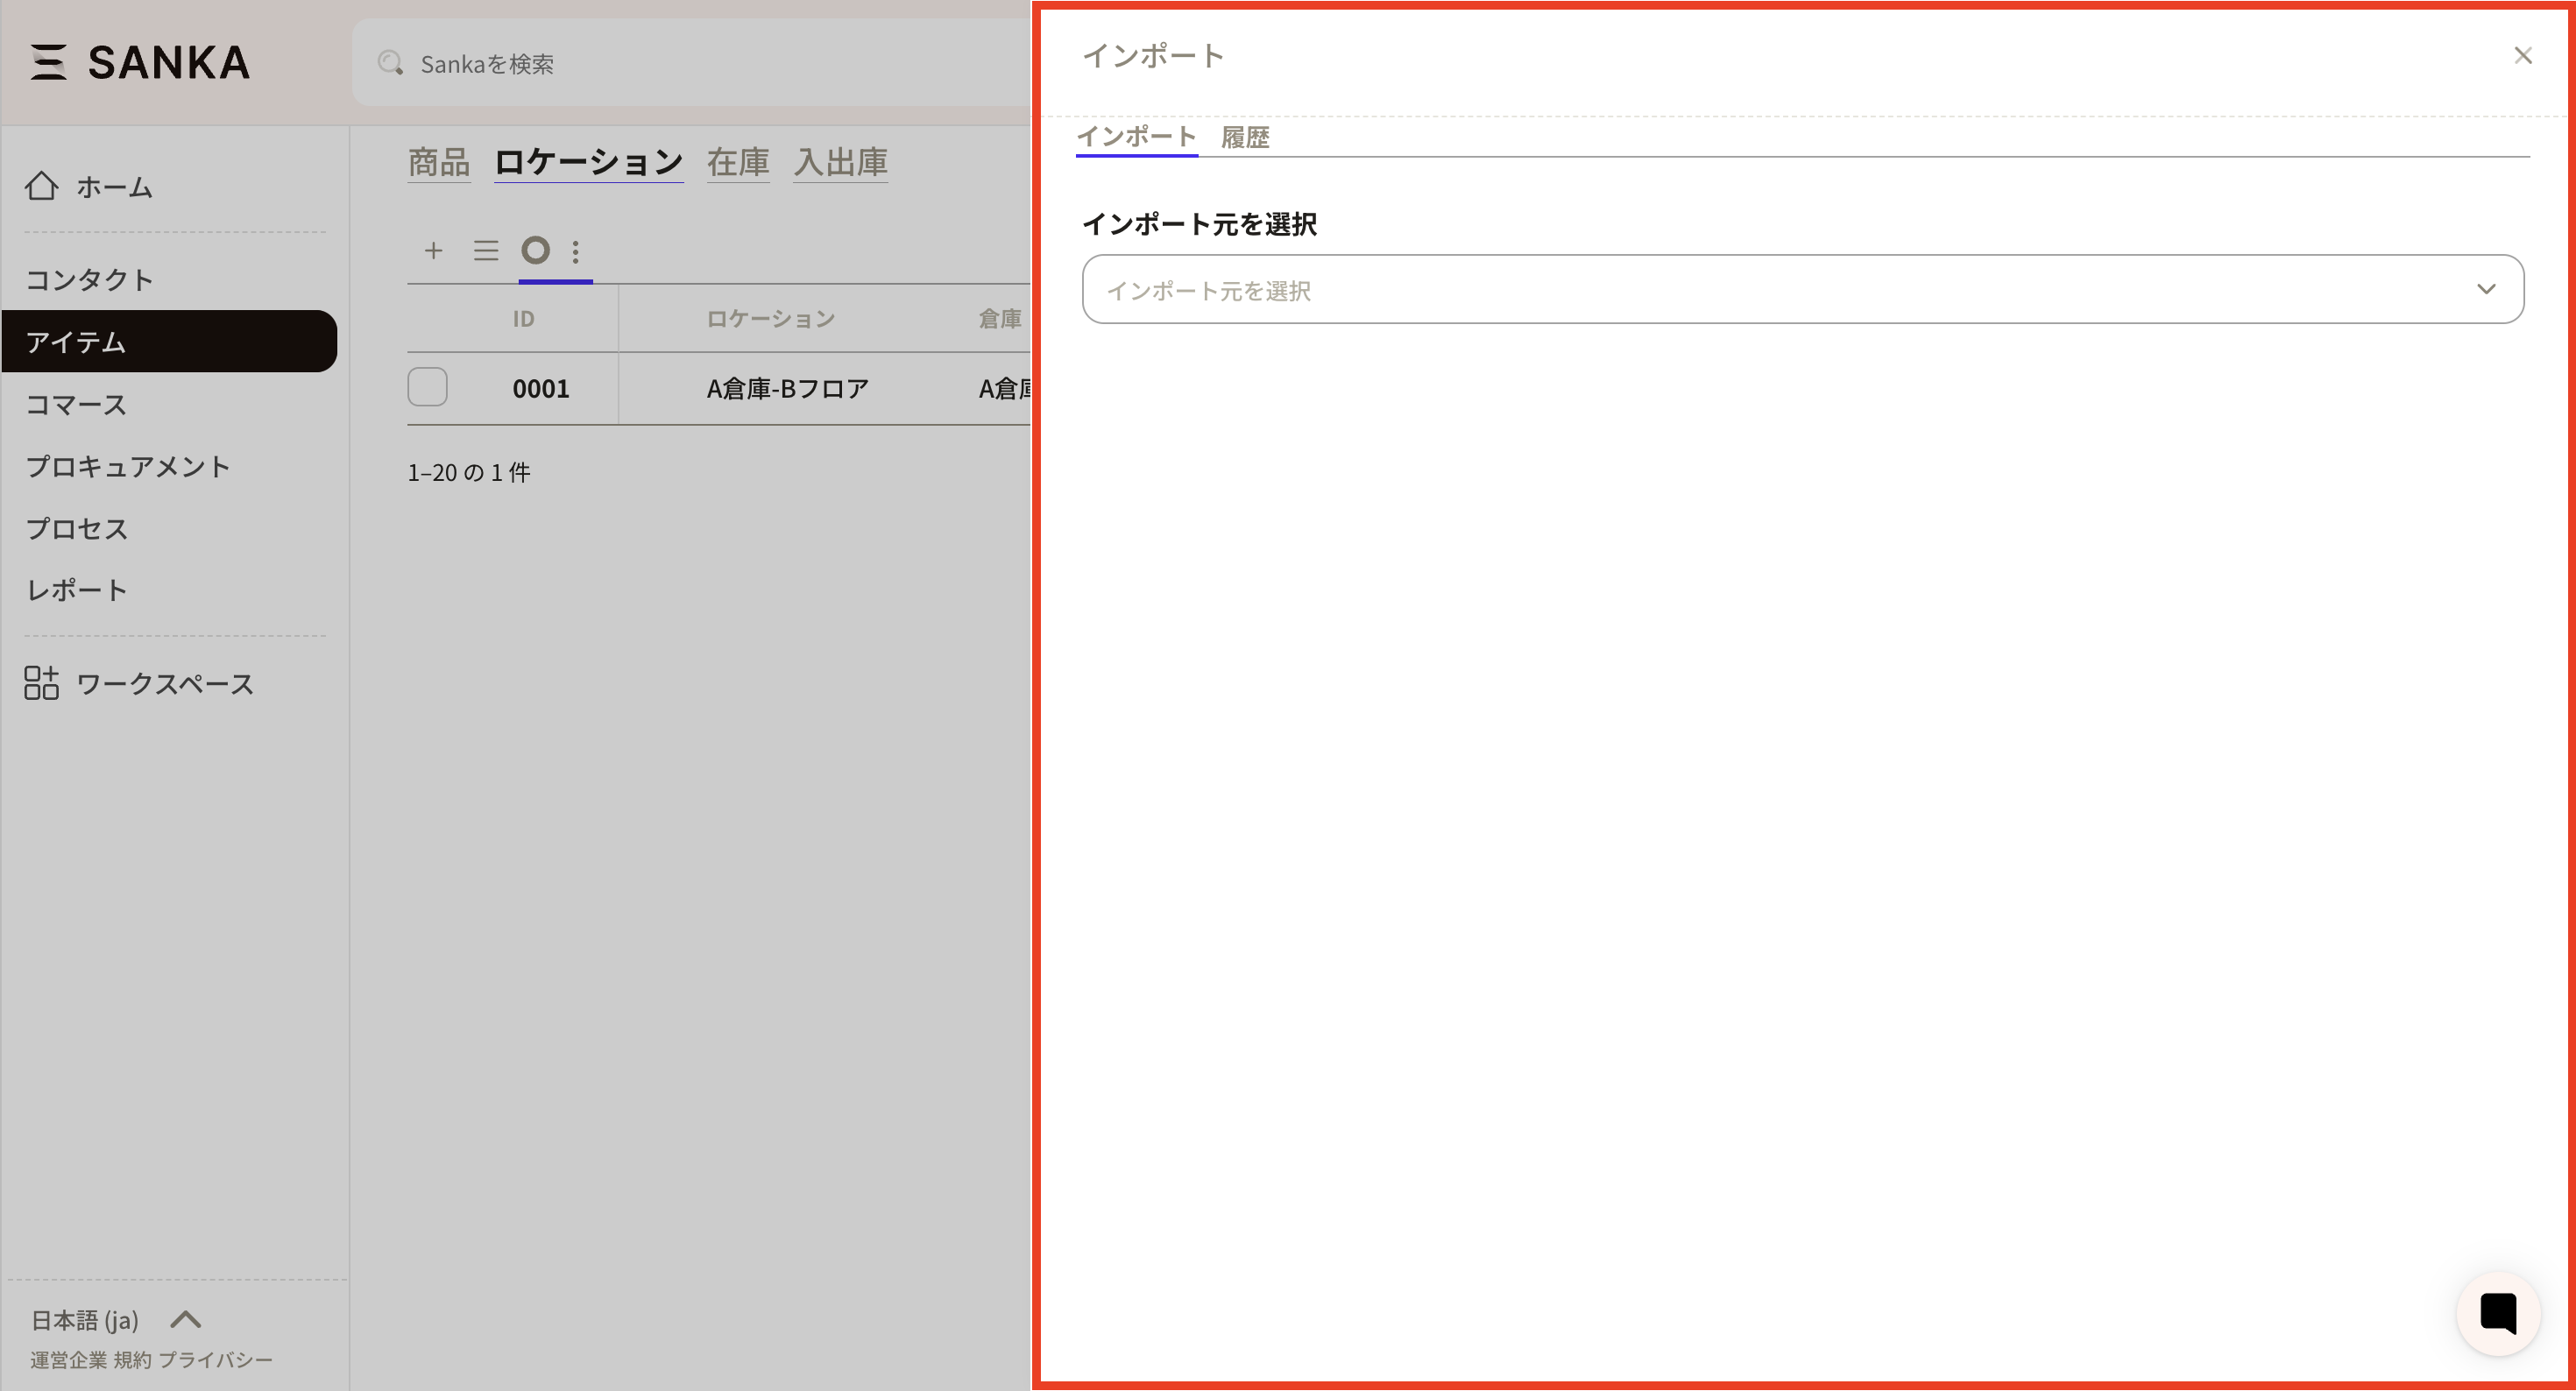Open the chat bubble widget
The height and width of the screenshot is (1391, 2576).
click(2497, 1312)
